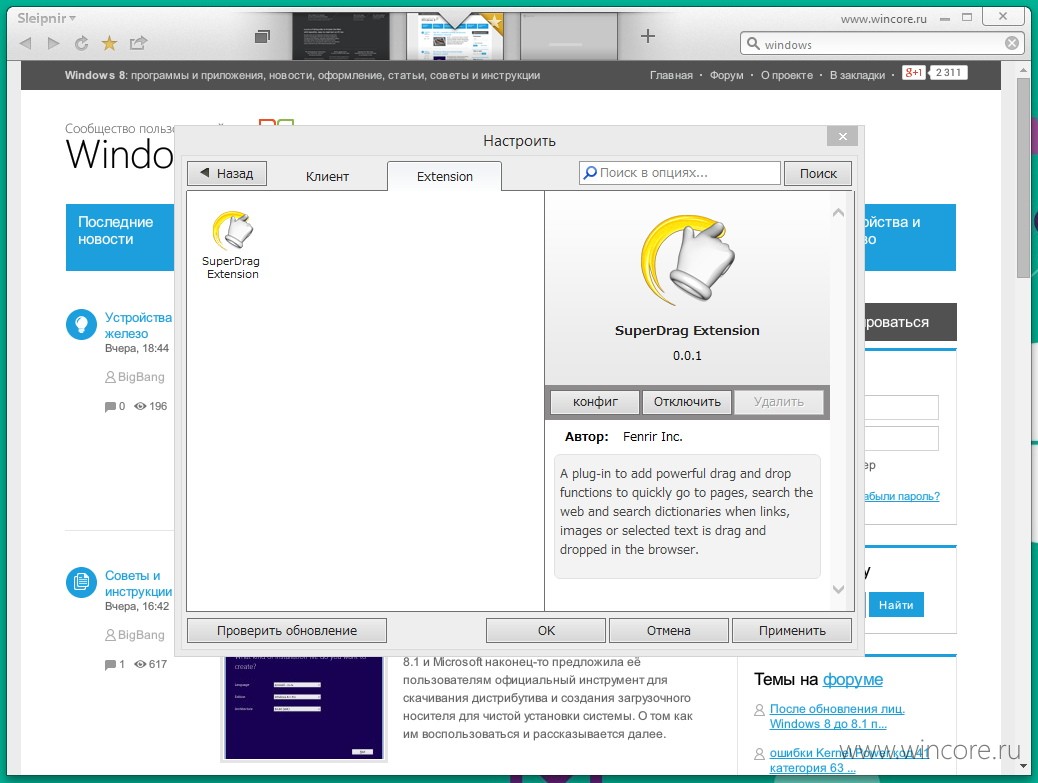Click the Google +1 badge
The width and height of the screenshot is (1038, 783).
(914, 73)
